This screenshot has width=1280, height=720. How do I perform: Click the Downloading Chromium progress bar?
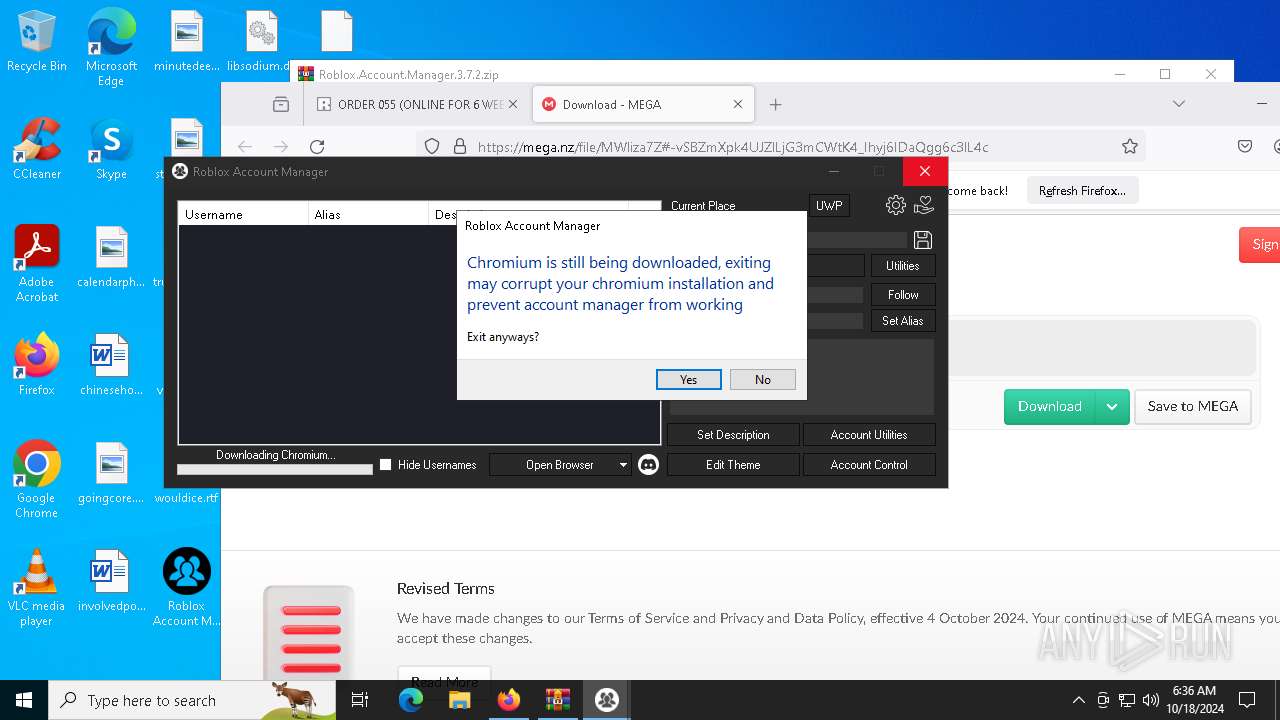coord(275,468)
